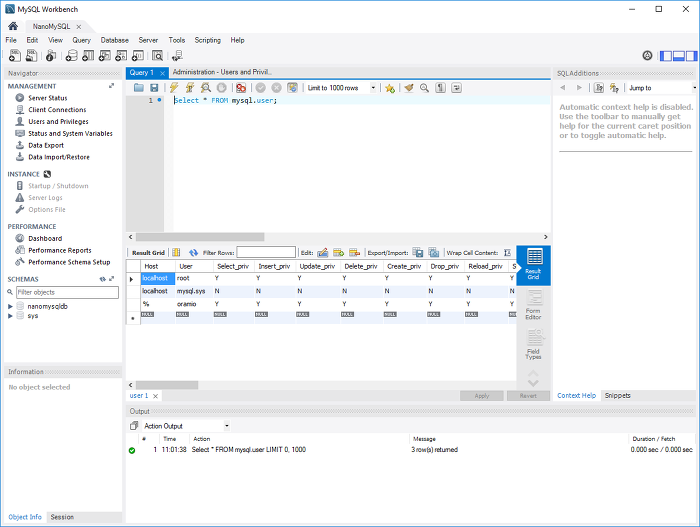The image size is (700, 527).
Task: Switch to Snippets tab
Action: click(x=617, y=396)
